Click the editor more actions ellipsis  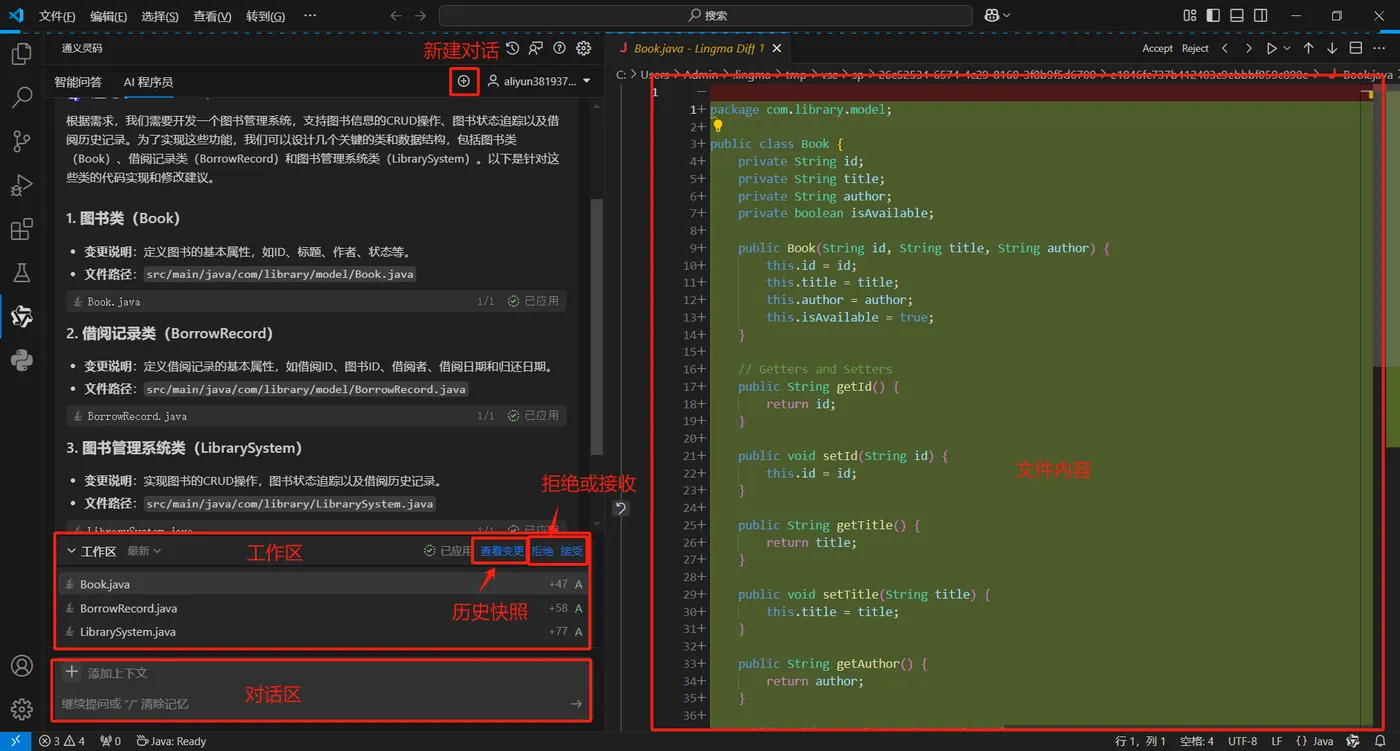point(1380,48)
